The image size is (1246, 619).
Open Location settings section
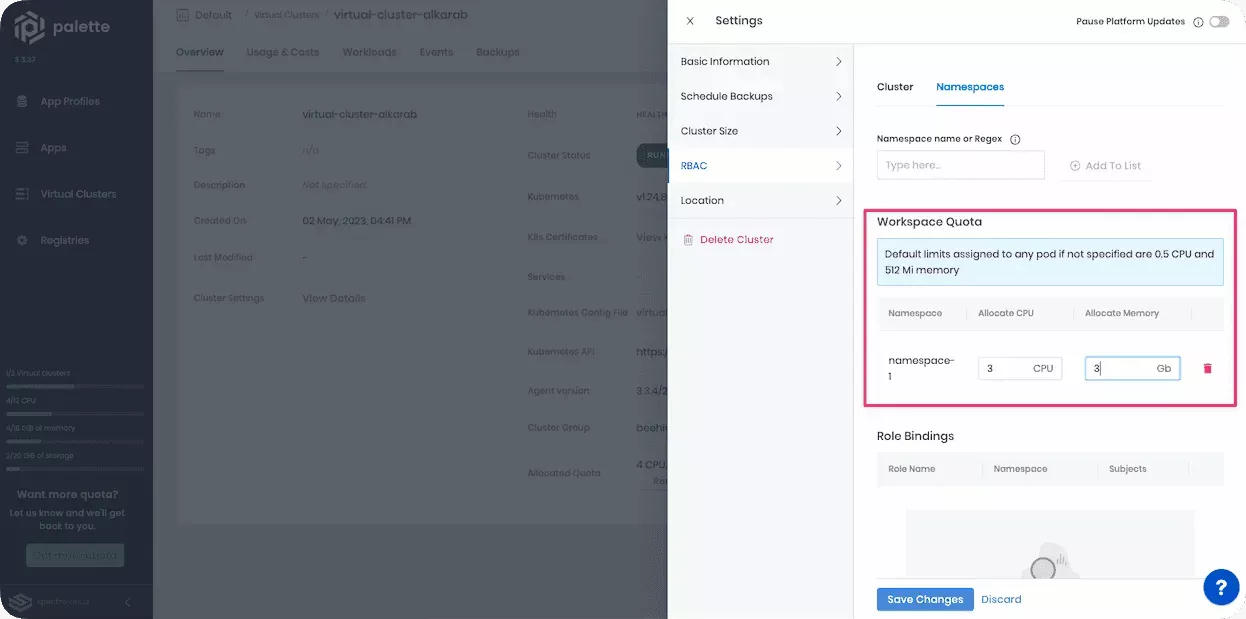point(760,201)
